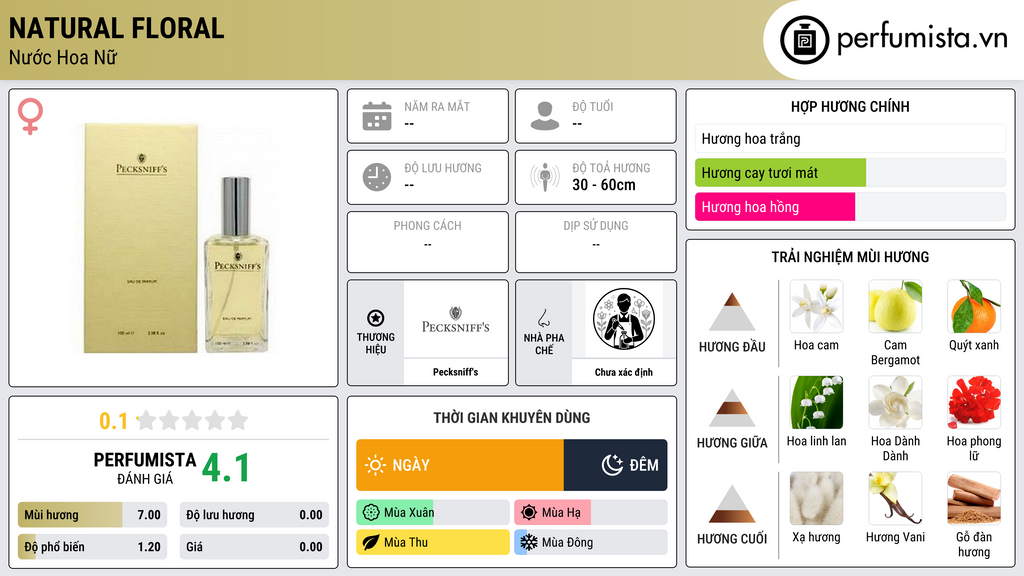Select the Hương Vani note image
The height and width of the screenshot is (576, 1024).
click(895, 498)
